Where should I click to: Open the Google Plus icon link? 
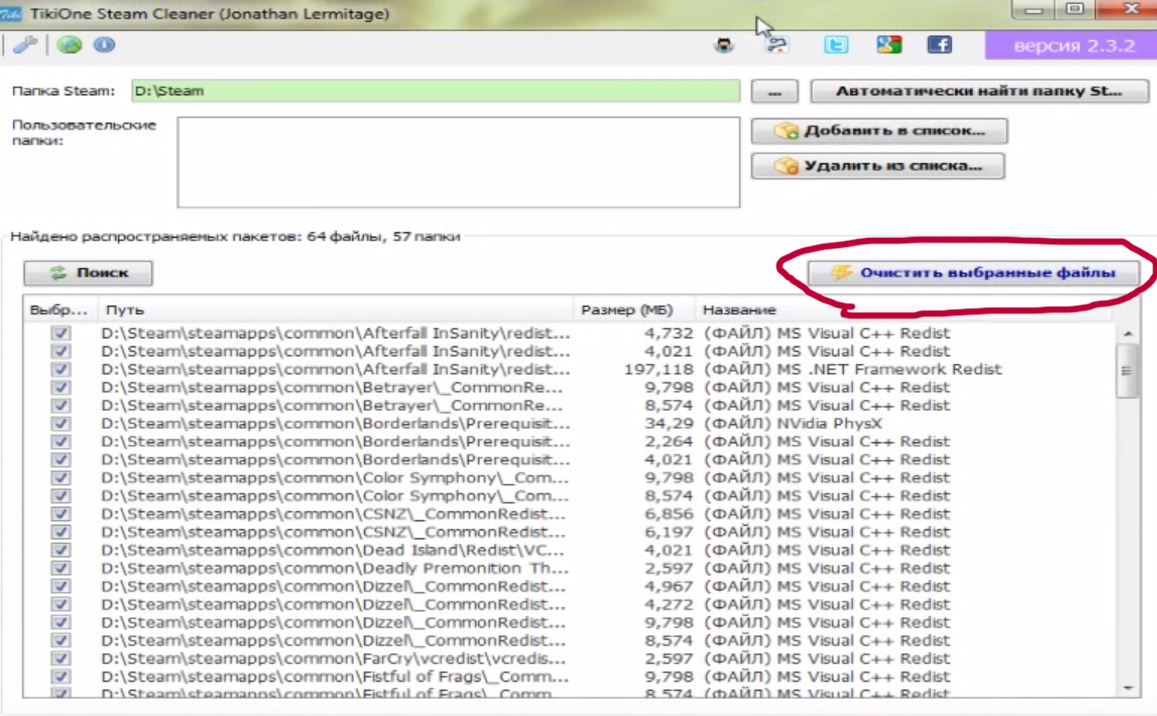click(x=889, y=45)
